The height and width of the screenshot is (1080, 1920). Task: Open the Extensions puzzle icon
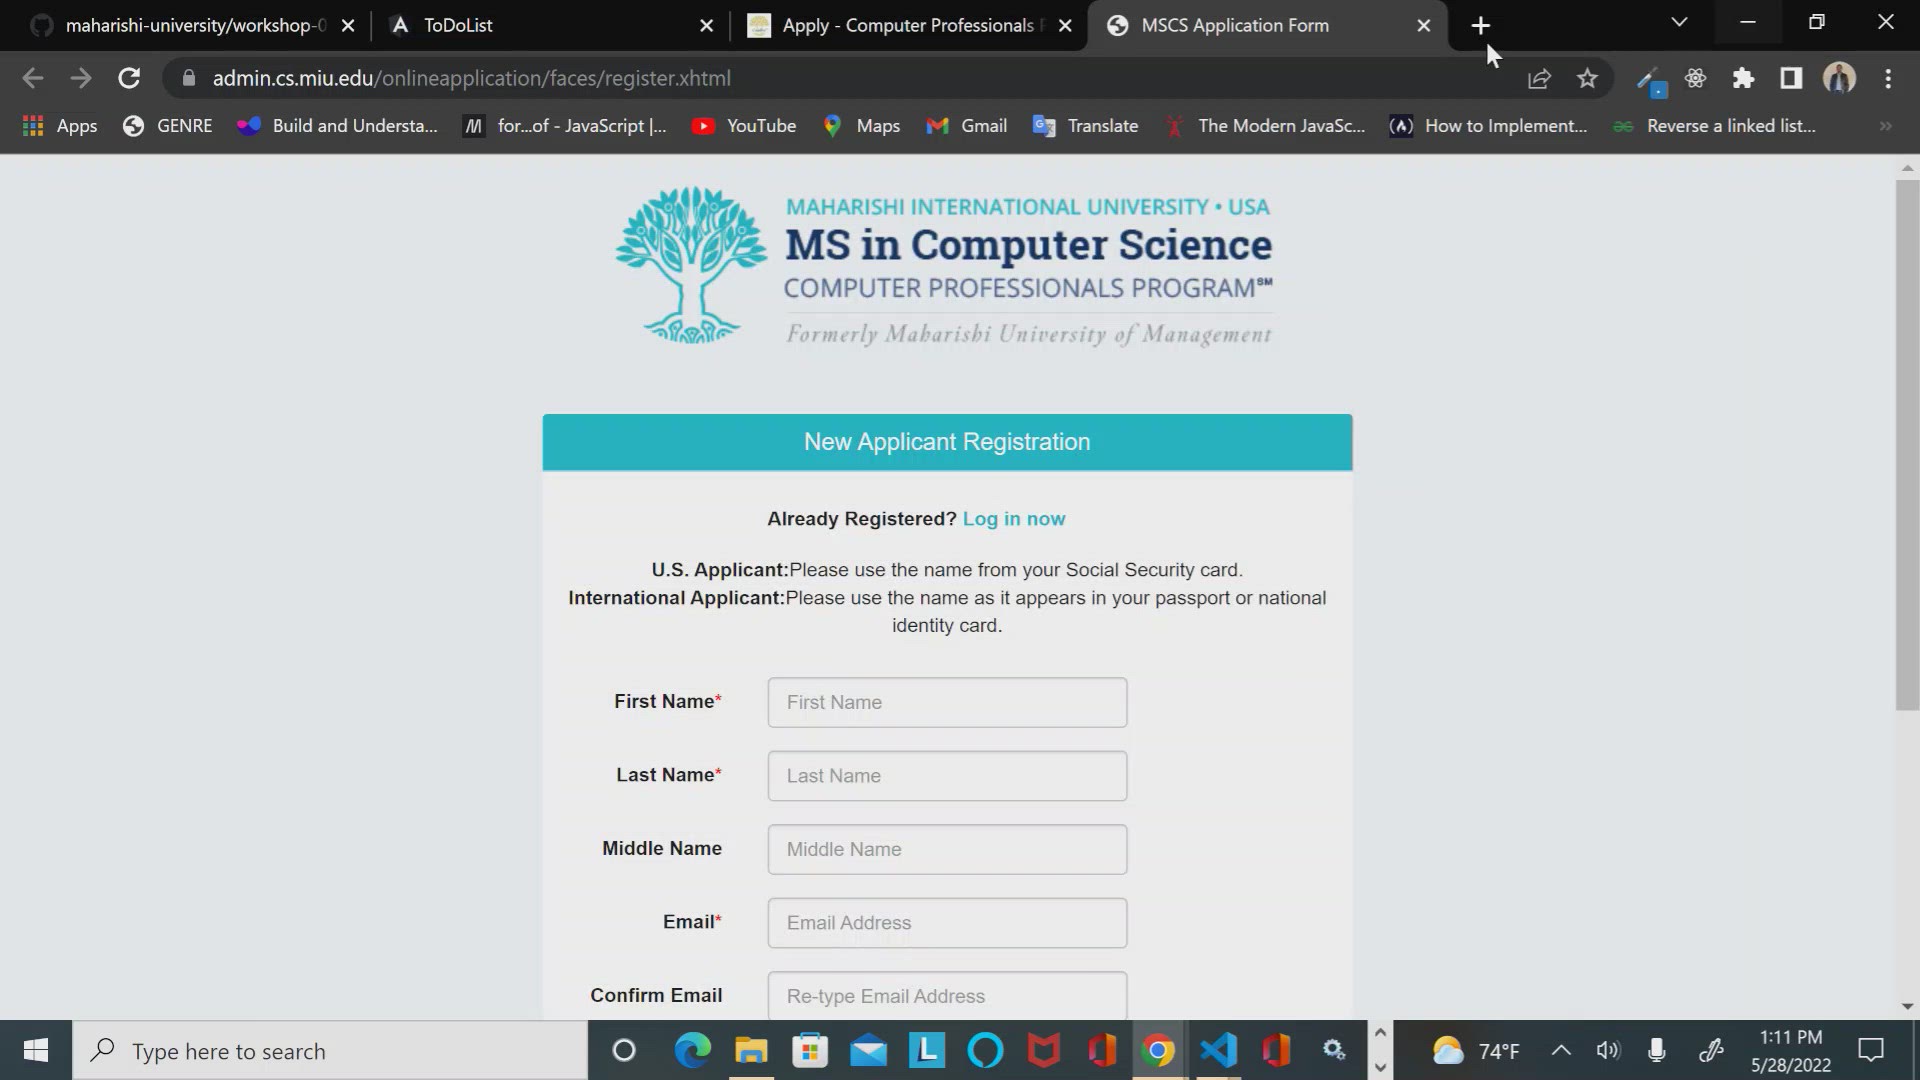pyautogui.click(x=1743, y=78)
